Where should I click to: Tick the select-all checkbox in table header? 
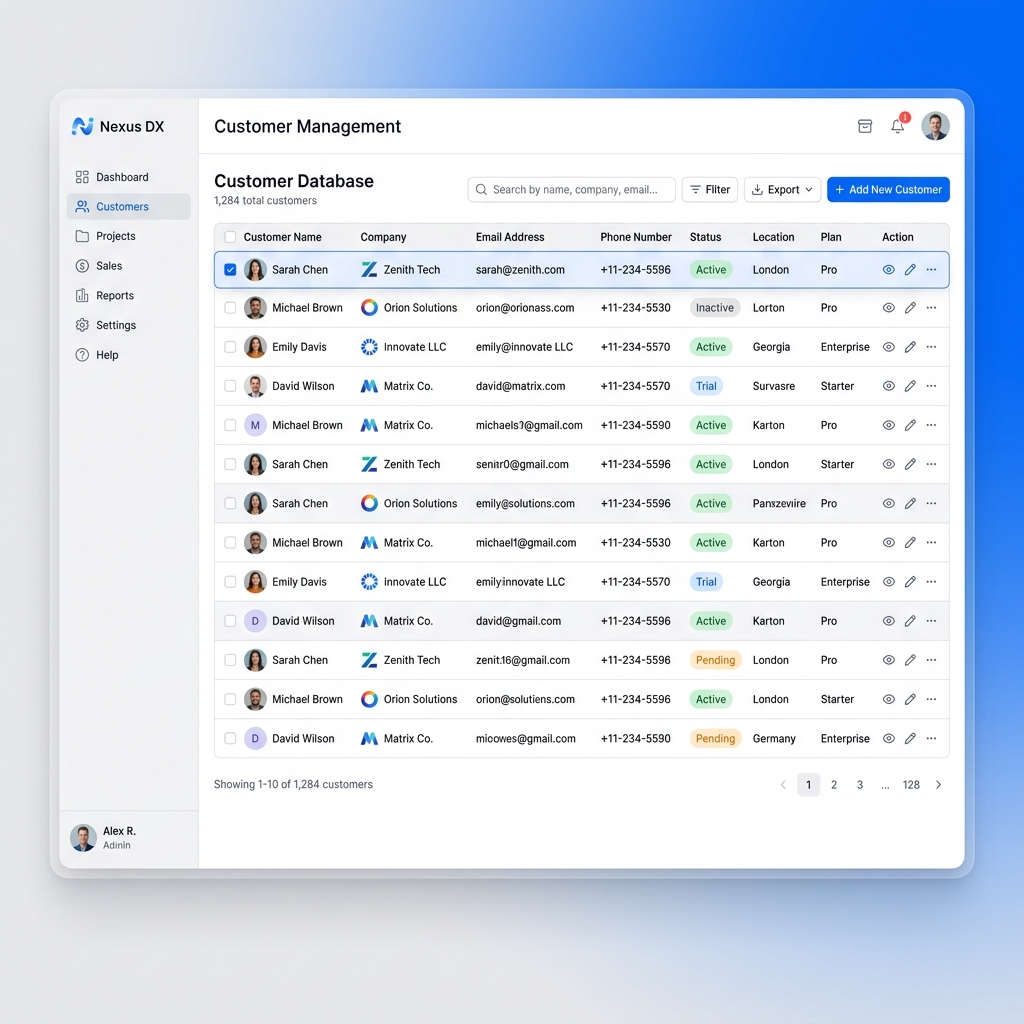(230, 237)
